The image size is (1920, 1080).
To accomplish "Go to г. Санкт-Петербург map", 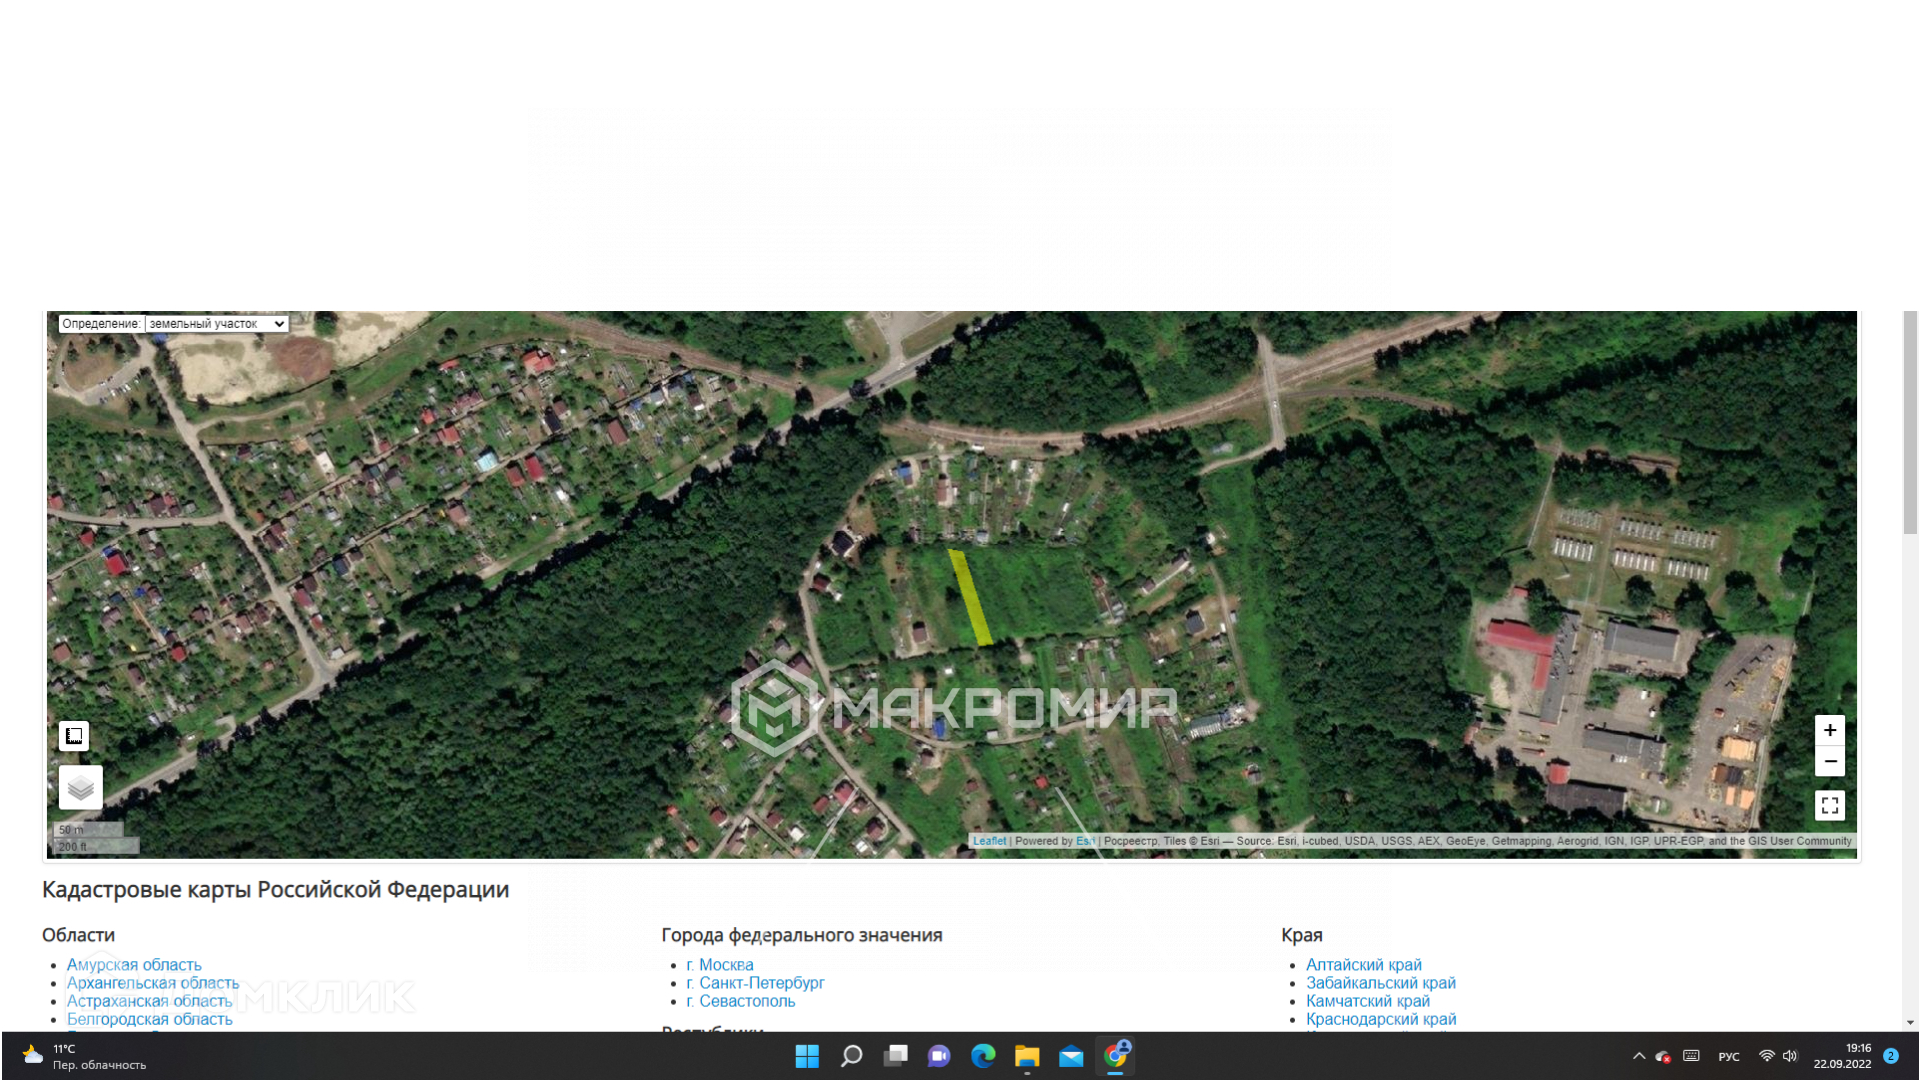I will pyautogui.click(x=755, y=983).
